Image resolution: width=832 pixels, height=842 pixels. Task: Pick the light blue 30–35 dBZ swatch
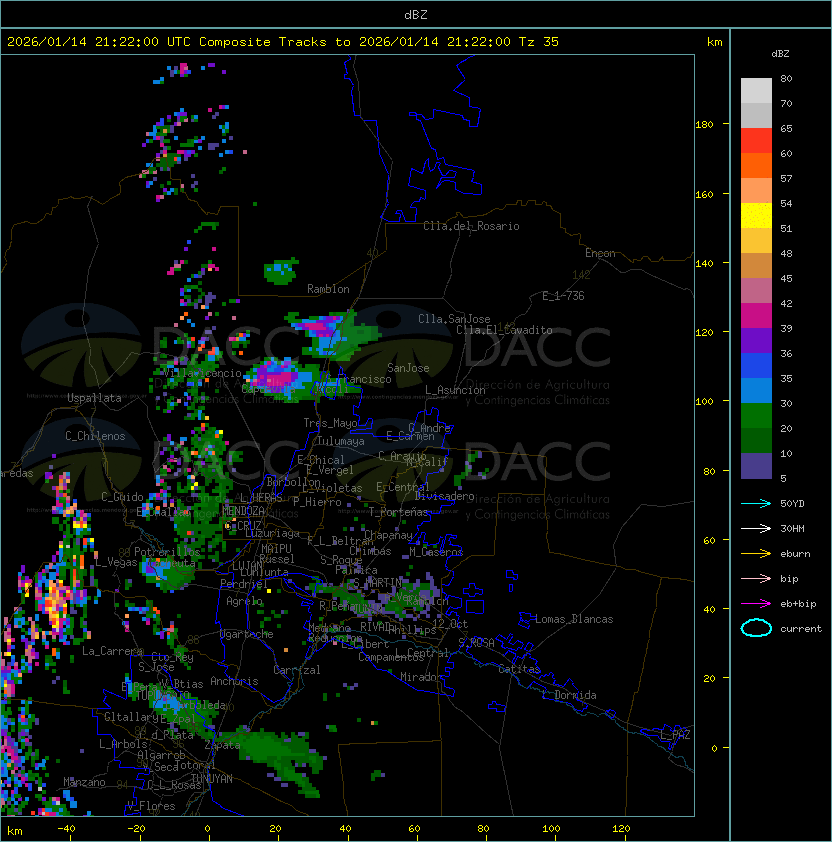[x=756, y=390]
